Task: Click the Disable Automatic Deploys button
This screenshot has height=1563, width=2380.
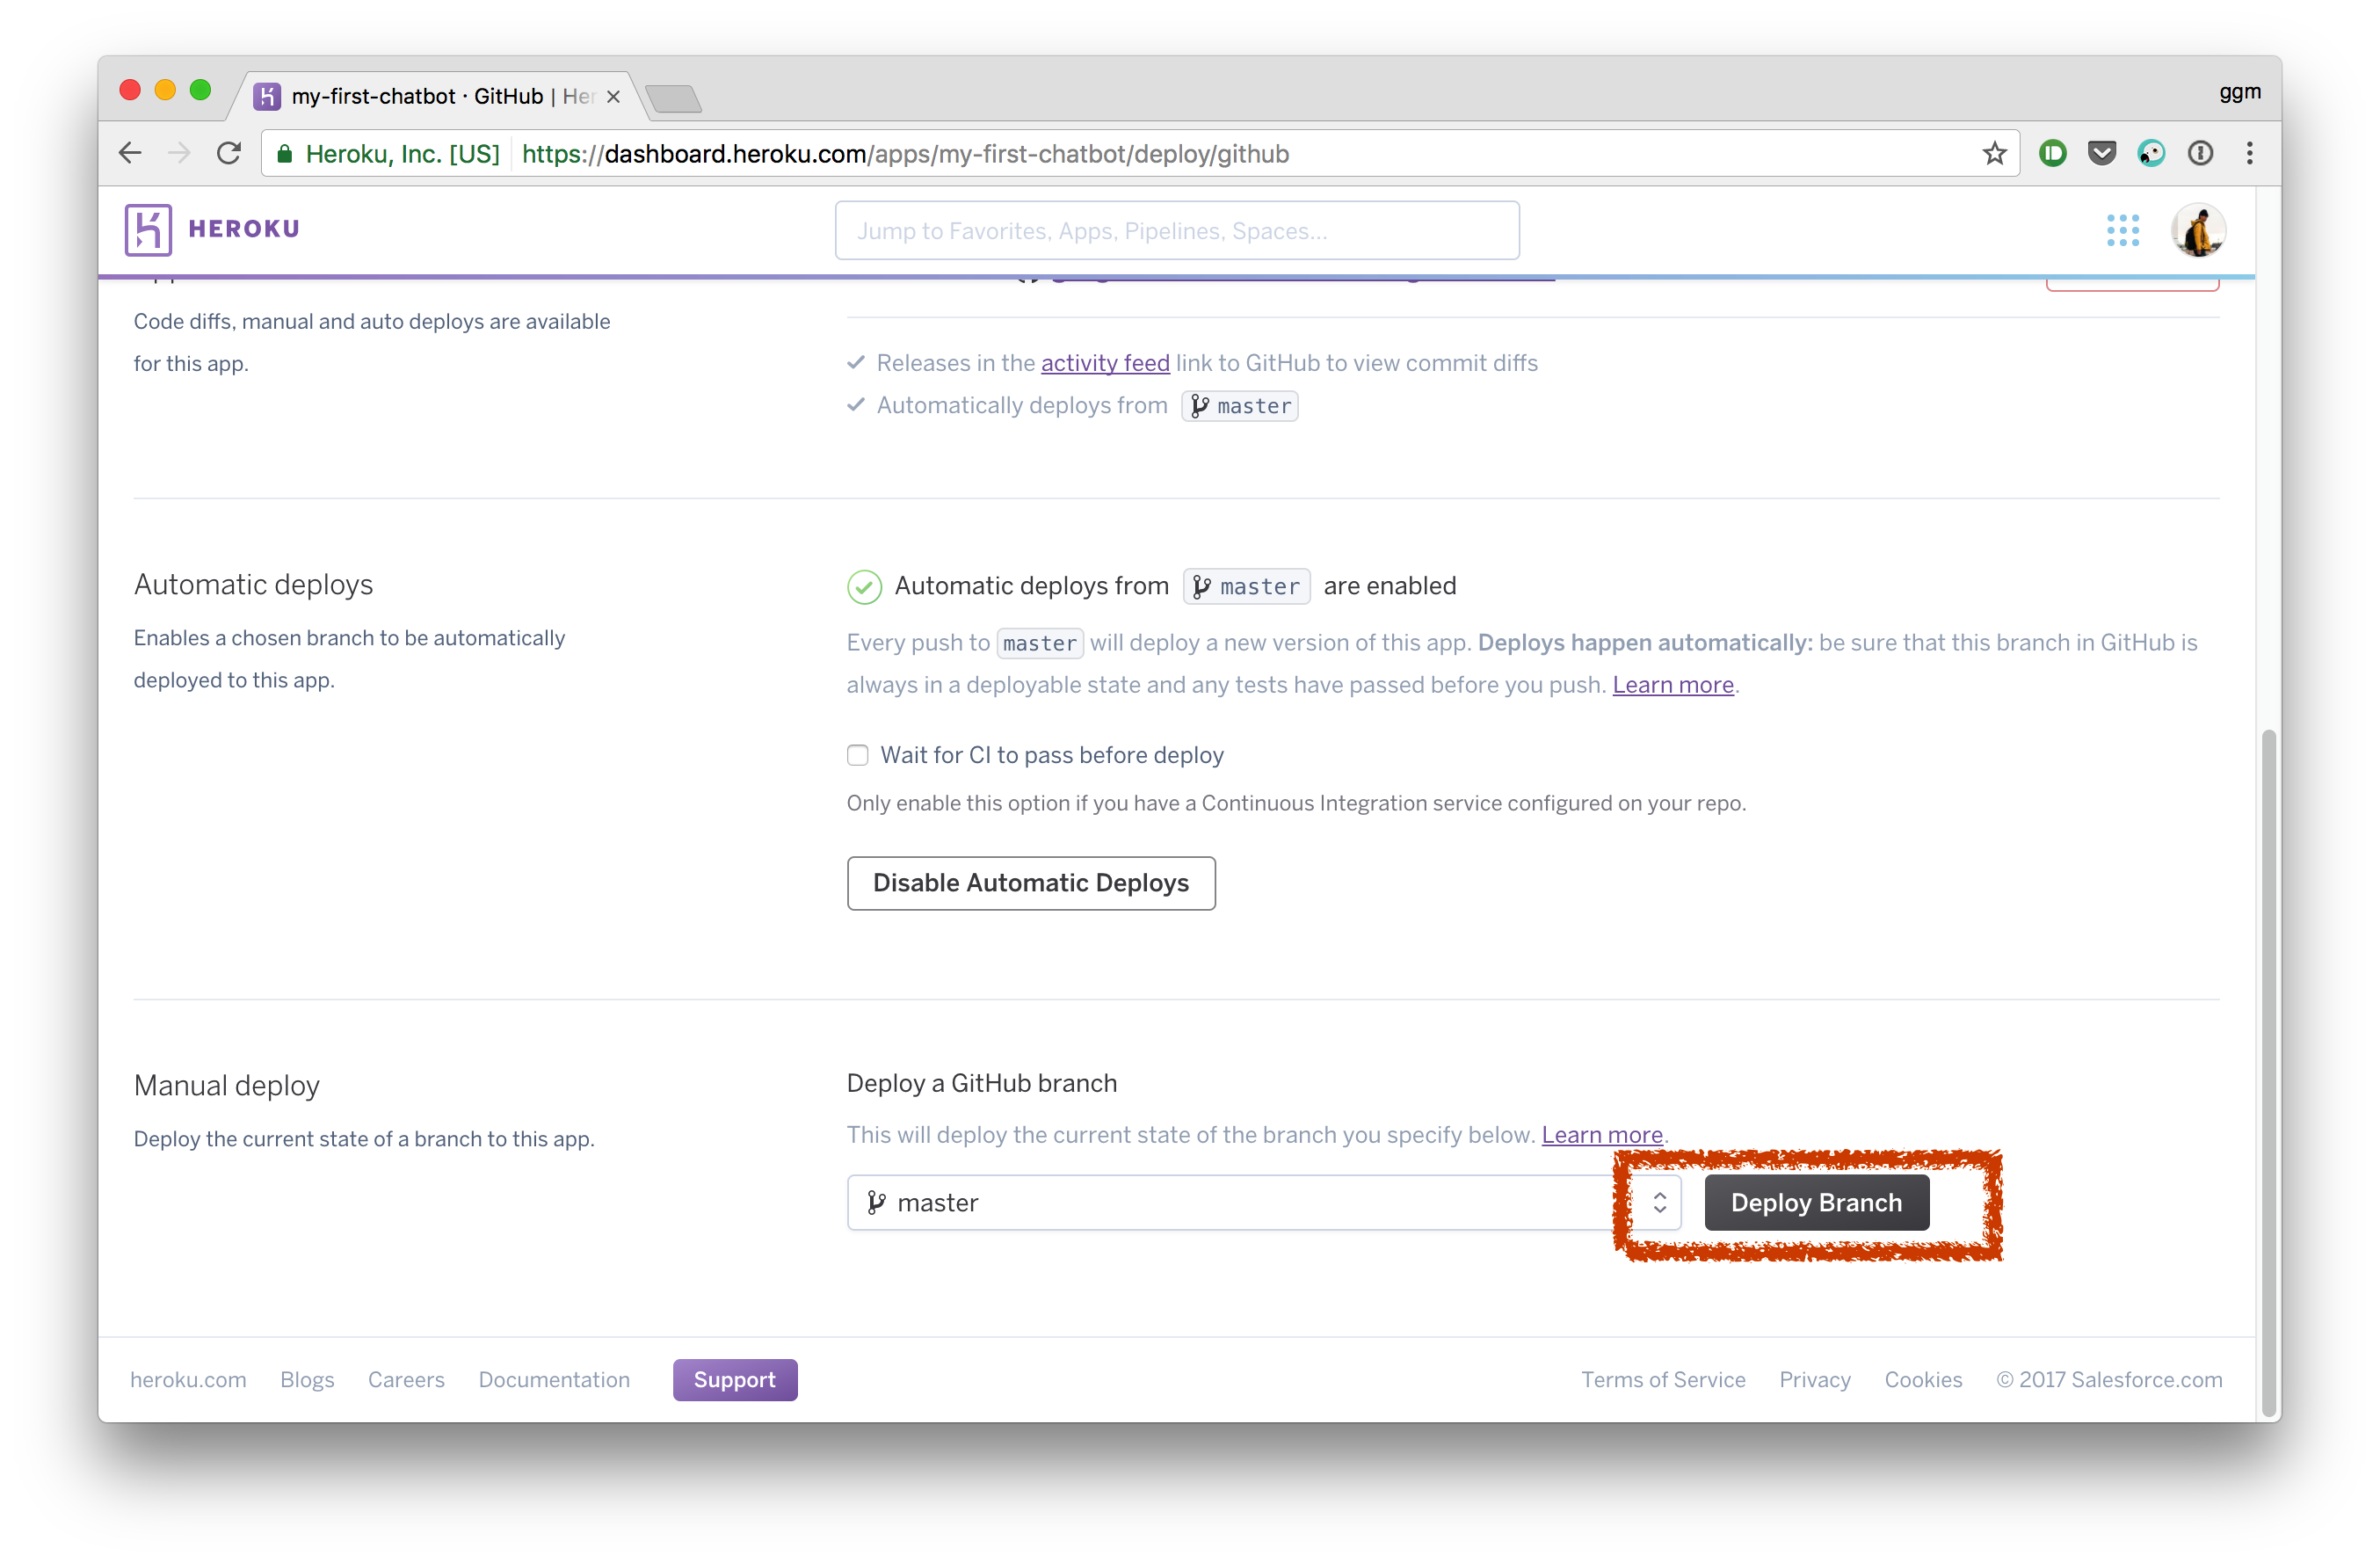Action: (1030, 883)
